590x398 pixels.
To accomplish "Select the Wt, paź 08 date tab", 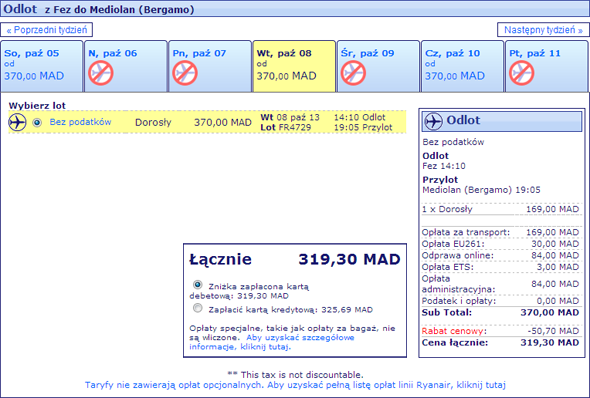I will click(294, 66).
